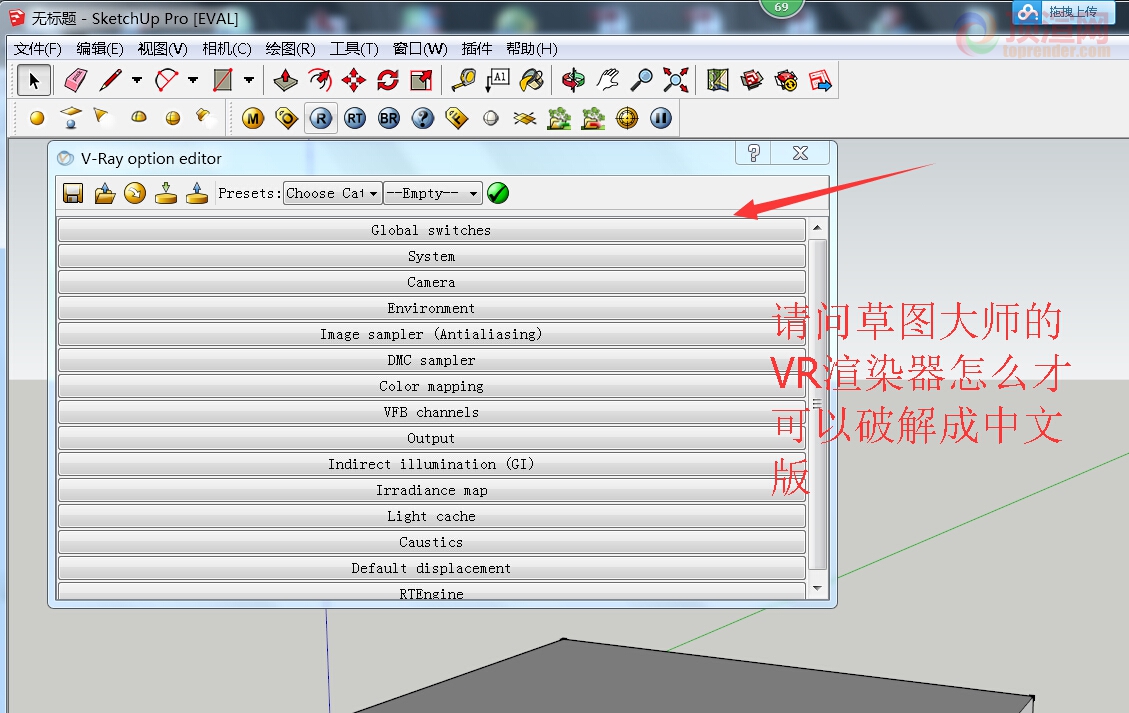Select the Orbit tool

click(573, 80)
